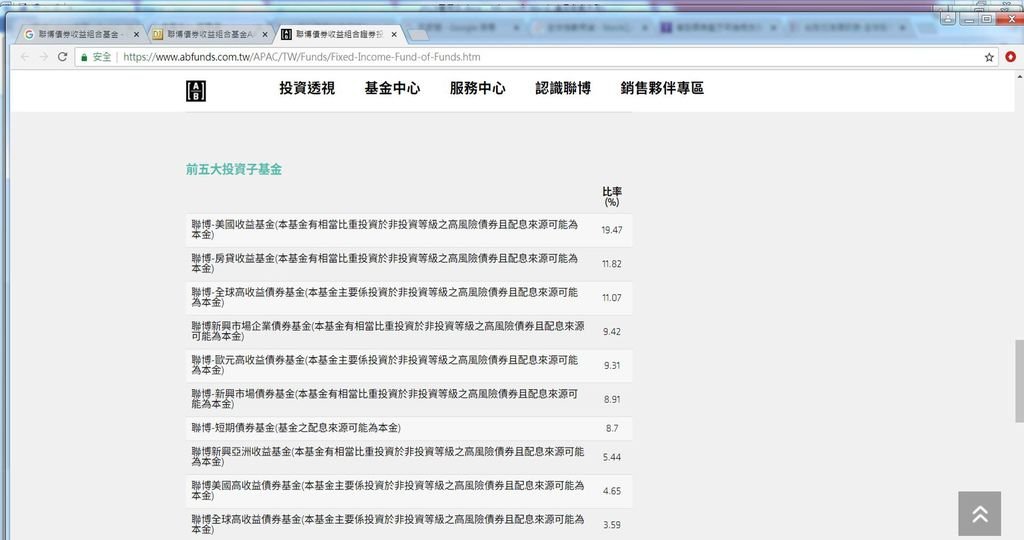
Task: Select the 聯博新興市場企業債券基金 row
Action: (409, 332)
